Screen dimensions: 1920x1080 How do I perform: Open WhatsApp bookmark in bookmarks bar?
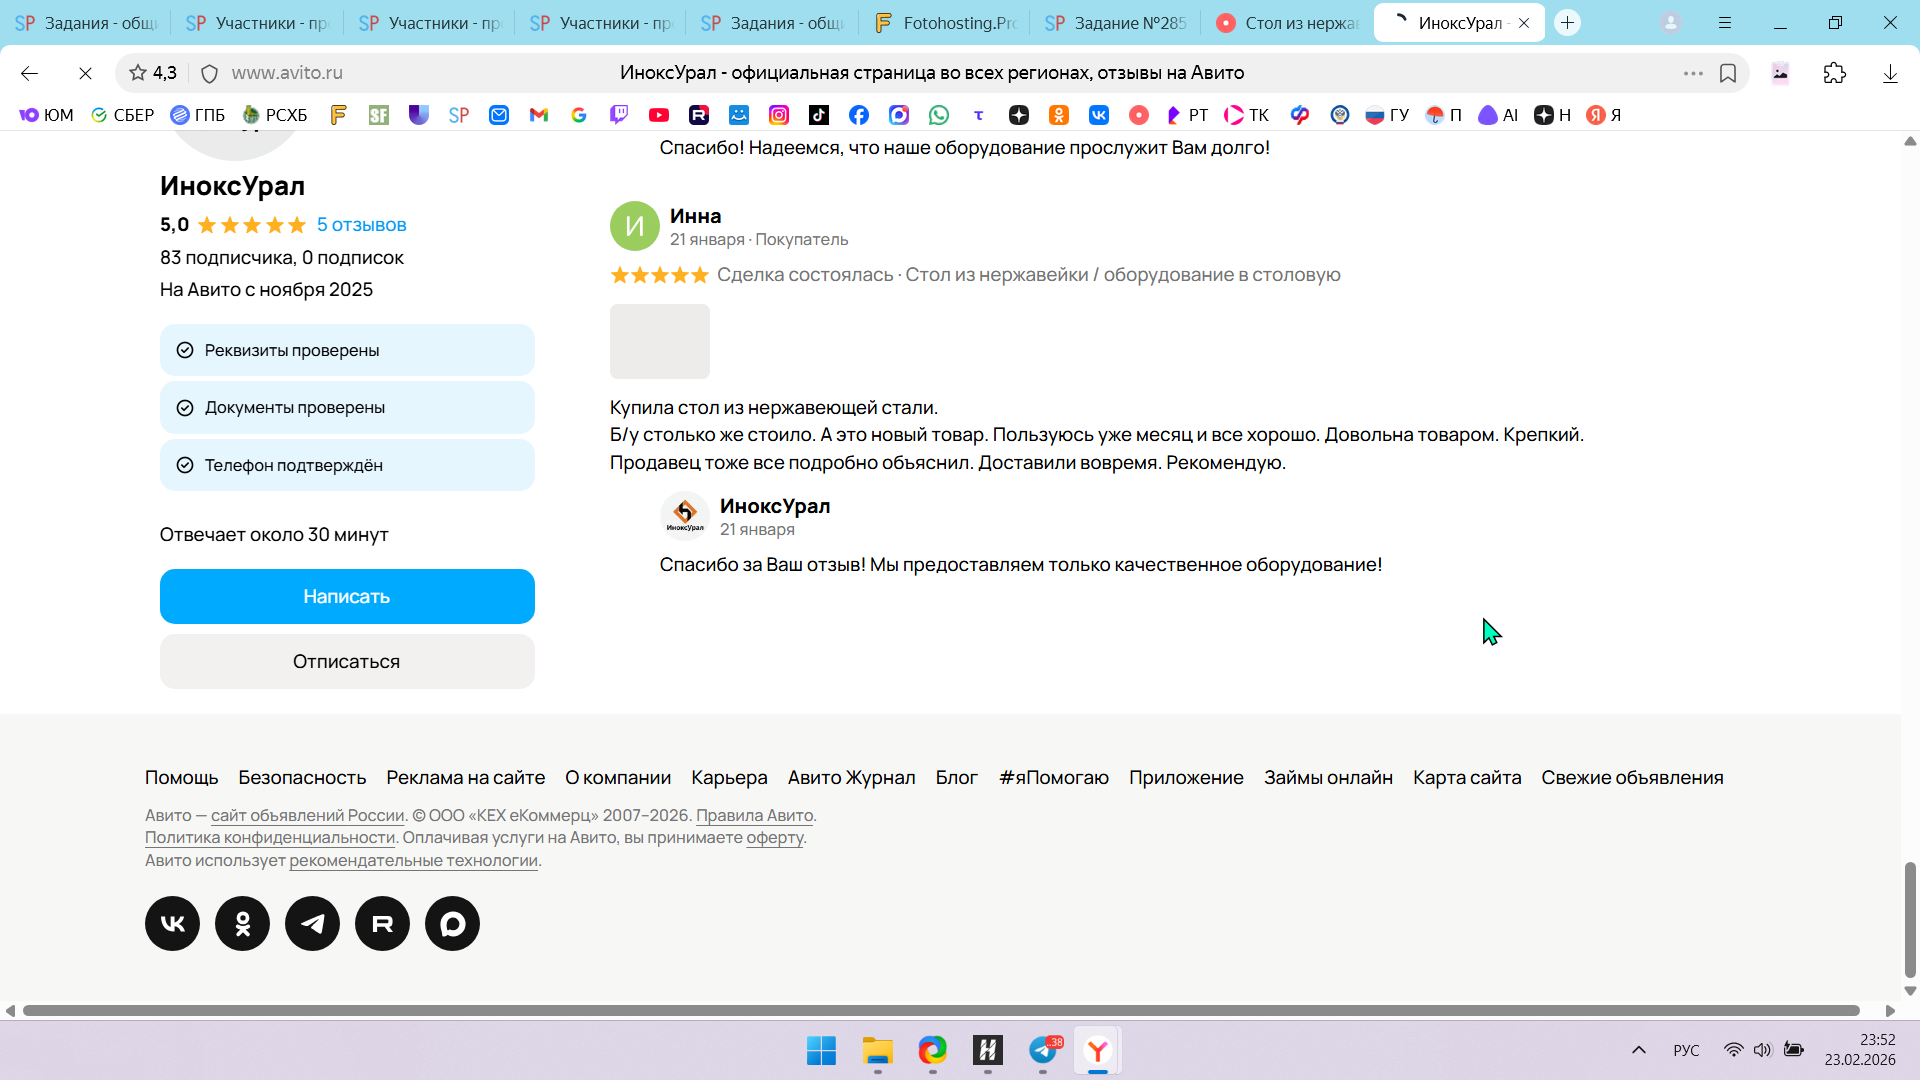(x=938, y=115)
